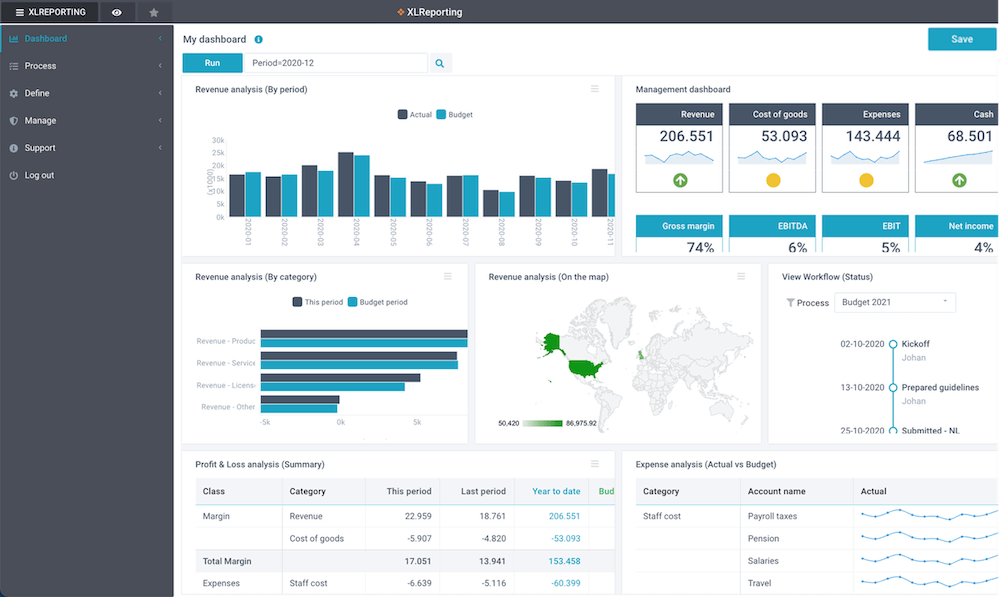Open the Budget 2021 process dropdown
This screenshot has width=1000, height=597.
(895, 302)
